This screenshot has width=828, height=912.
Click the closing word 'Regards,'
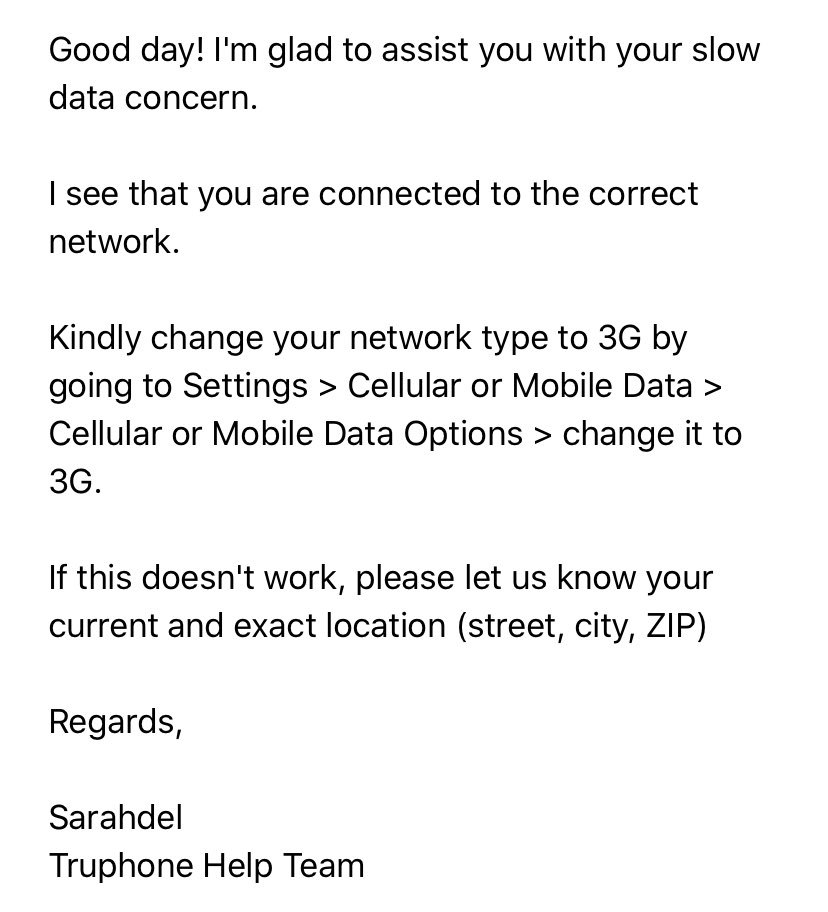[x=115, y=722]
